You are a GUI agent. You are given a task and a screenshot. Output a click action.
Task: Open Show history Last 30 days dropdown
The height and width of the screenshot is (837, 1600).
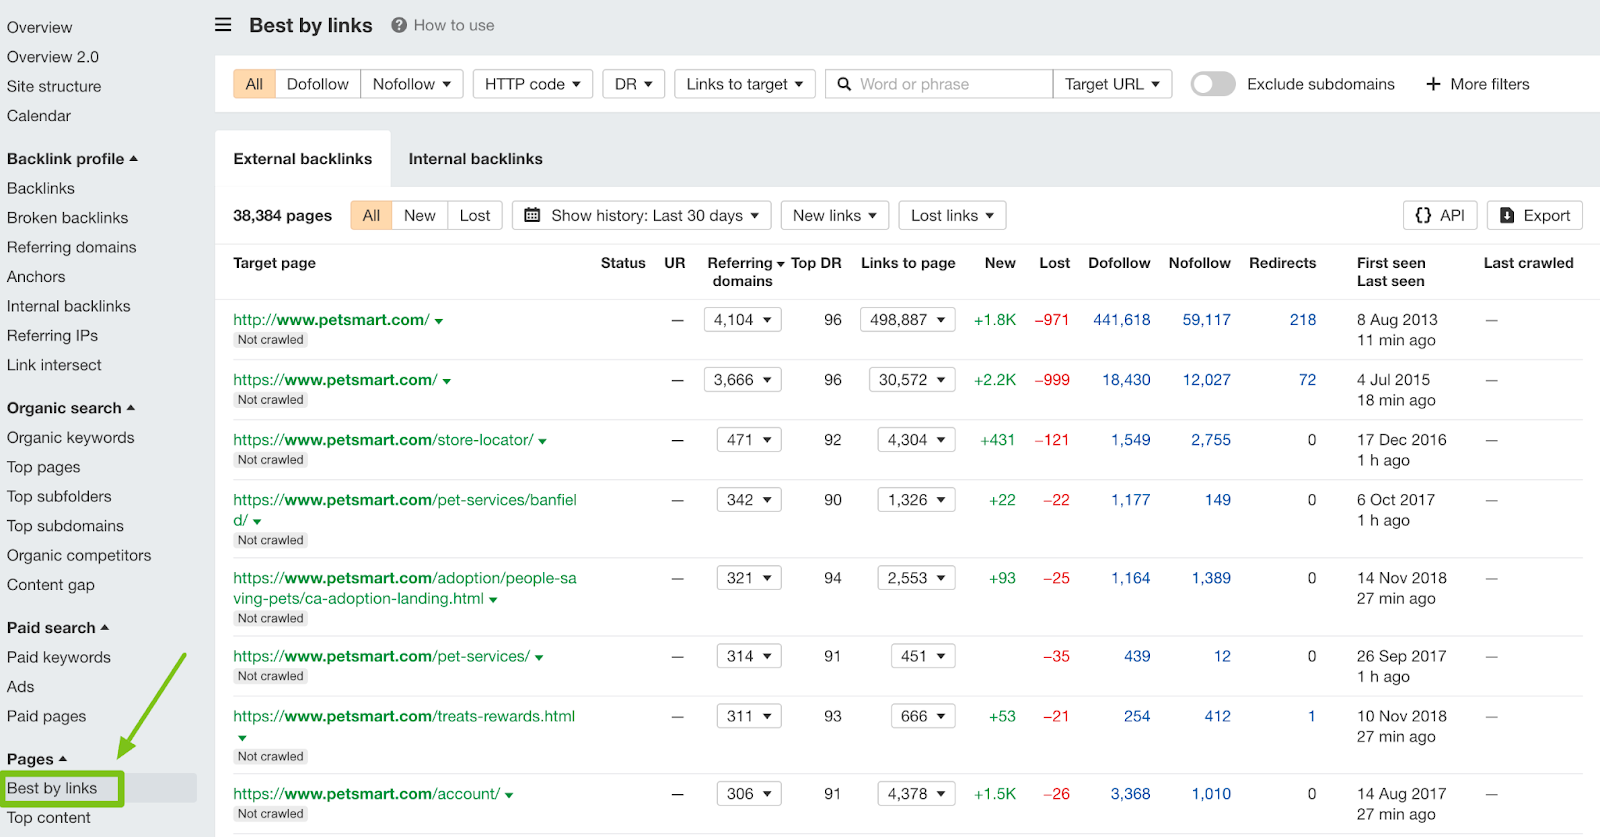(x=642, y=215)
